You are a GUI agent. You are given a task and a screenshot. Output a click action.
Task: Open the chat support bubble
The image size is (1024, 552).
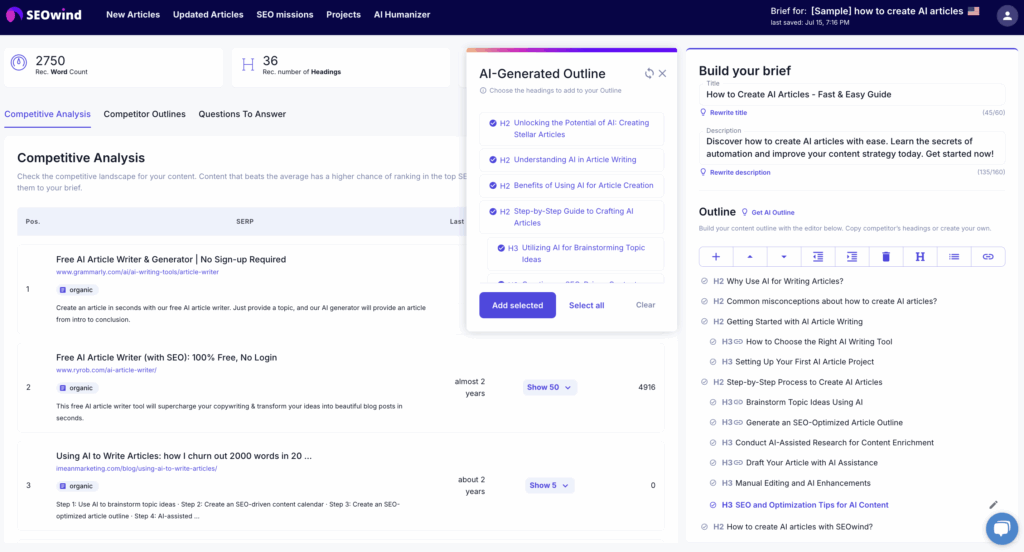tap(1000, 527)
